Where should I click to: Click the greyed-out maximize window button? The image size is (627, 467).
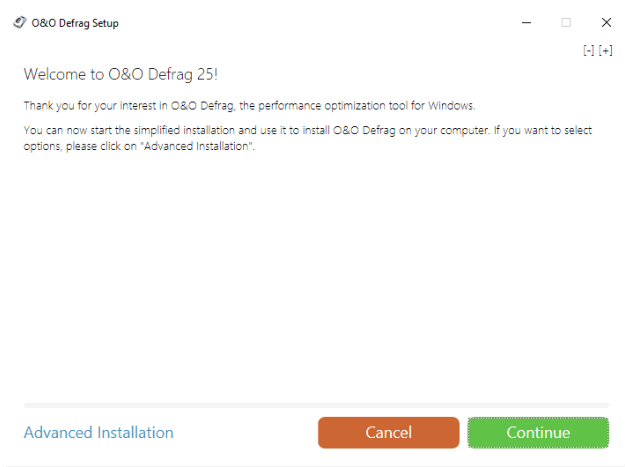click(566, 23)
